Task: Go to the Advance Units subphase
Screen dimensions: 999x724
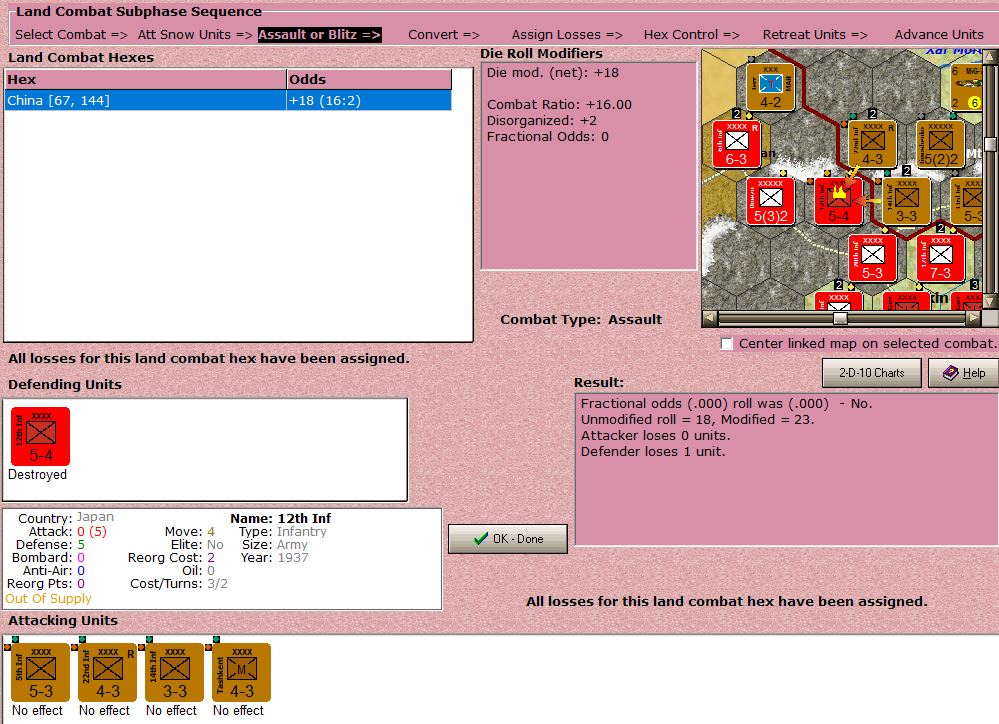Action: 939,34
